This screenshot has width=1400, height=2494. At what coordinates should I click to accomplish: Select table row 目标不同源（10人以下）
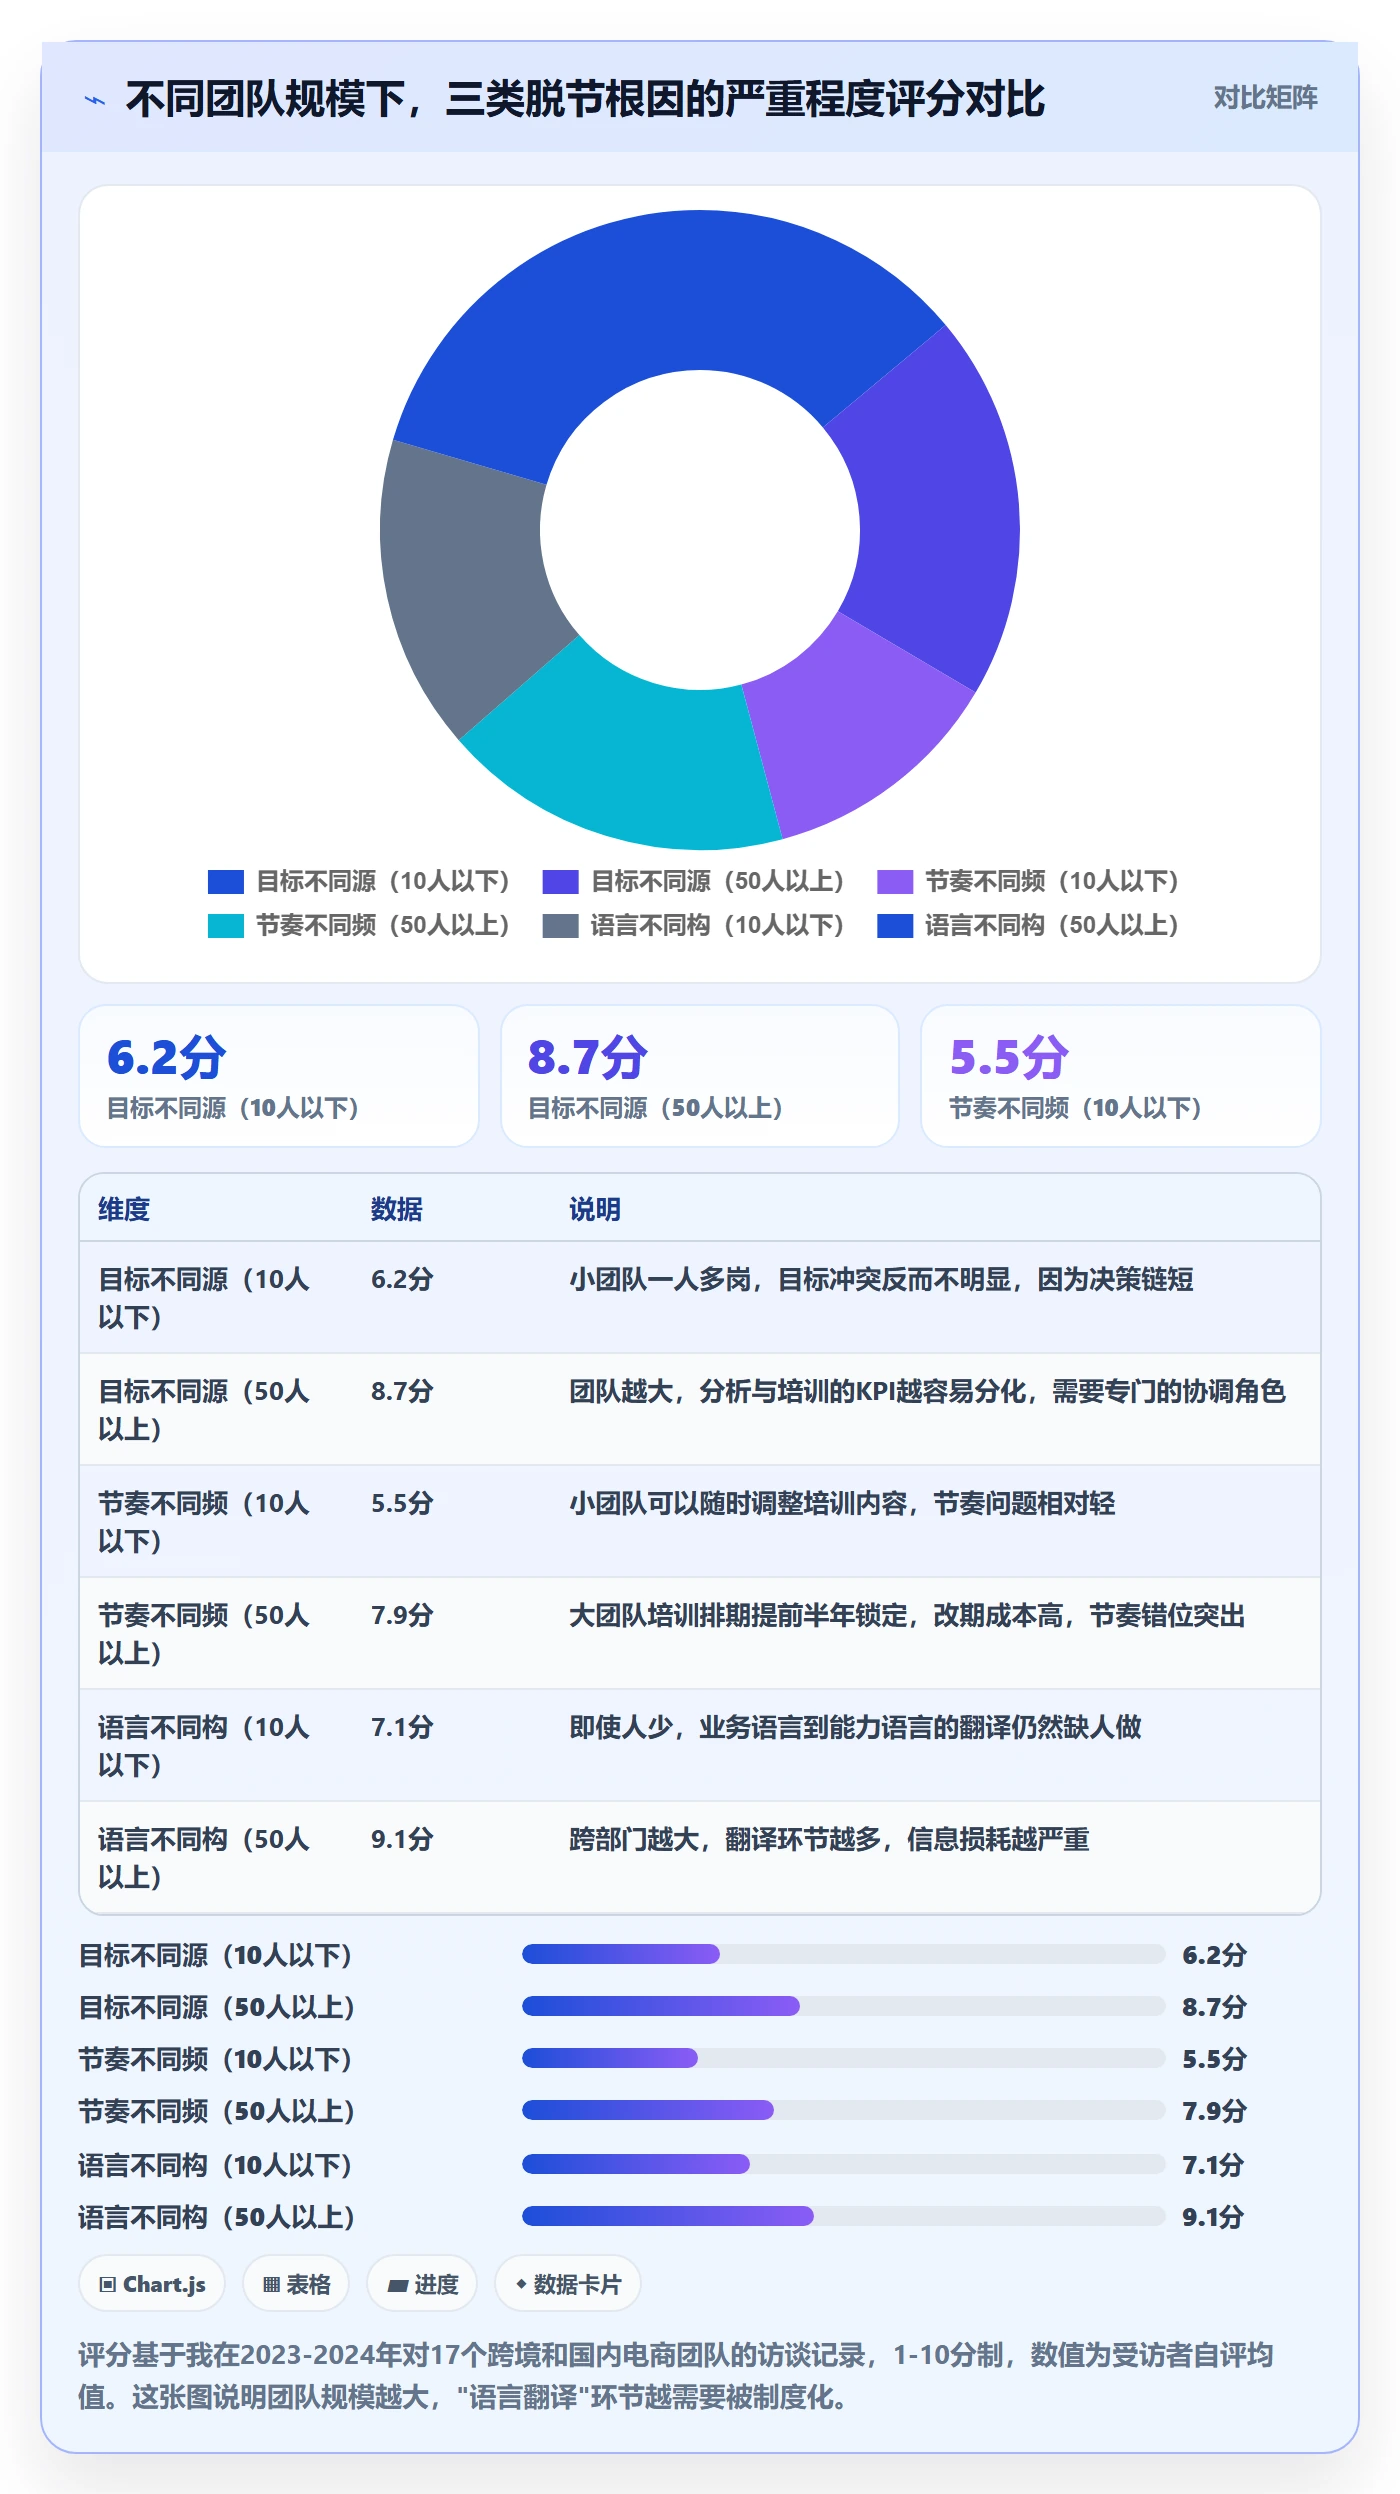700,1298
